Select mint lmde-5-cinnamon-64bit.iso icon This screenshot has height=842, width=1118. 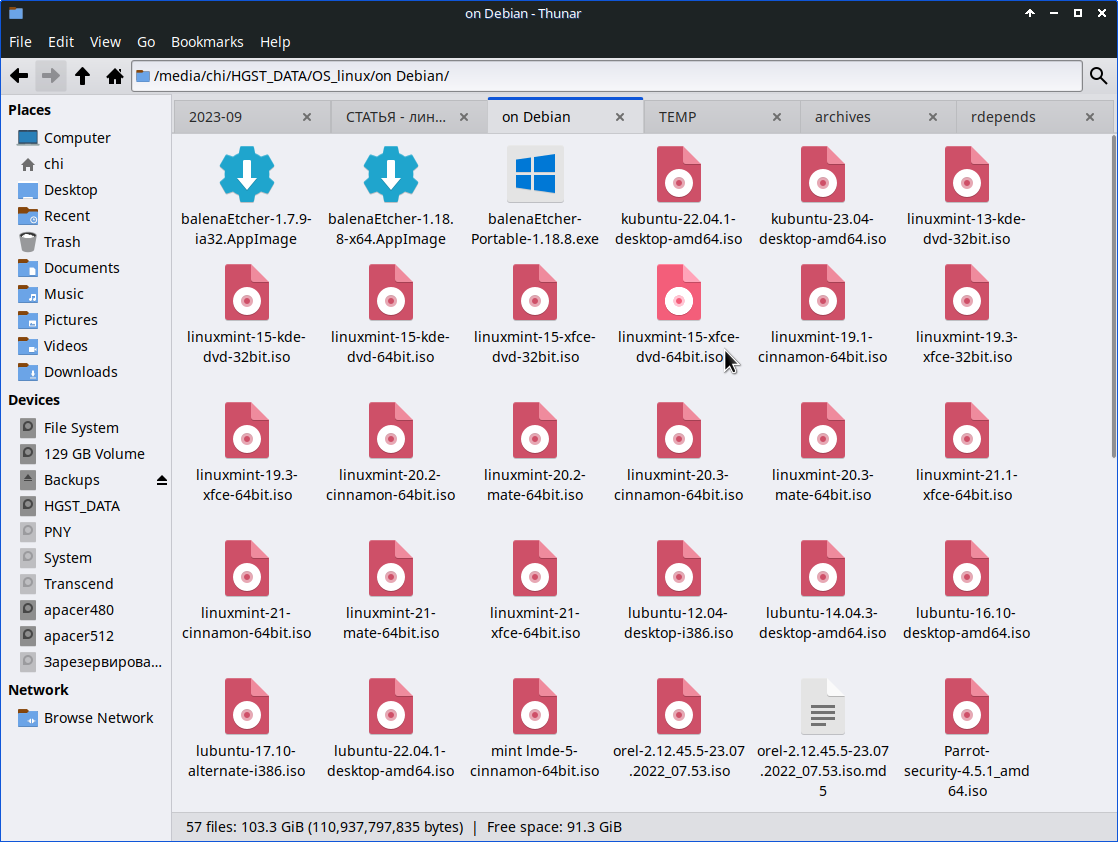535,707
